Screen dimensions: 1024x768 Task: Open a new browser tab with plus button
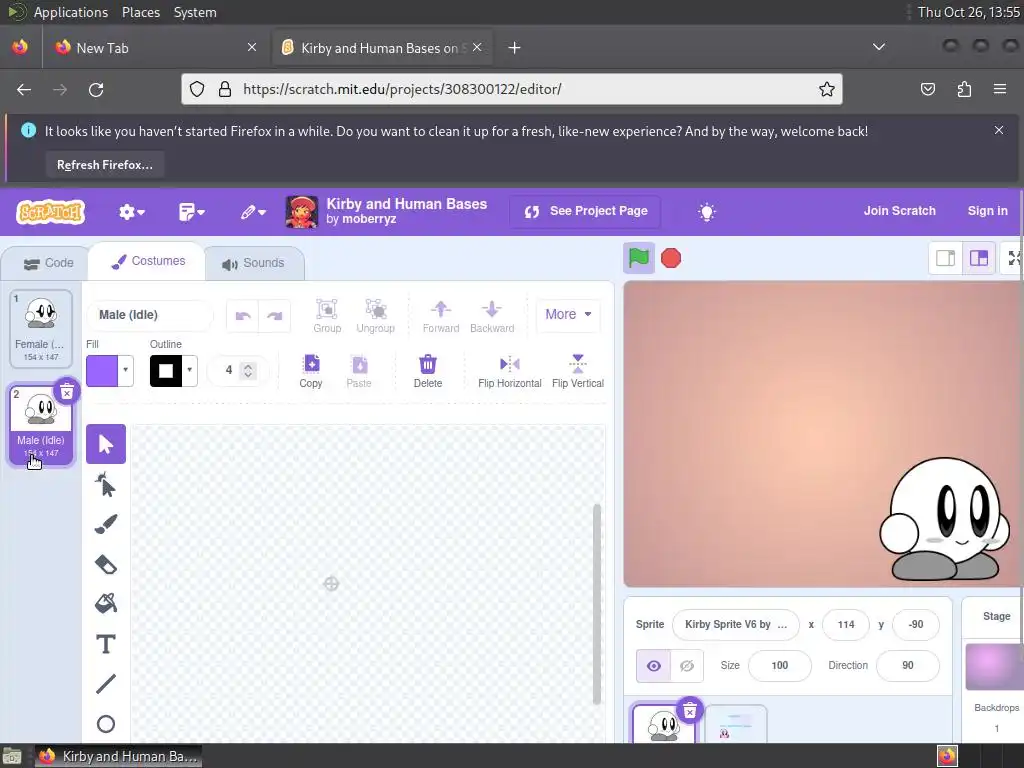click(515, 48)
